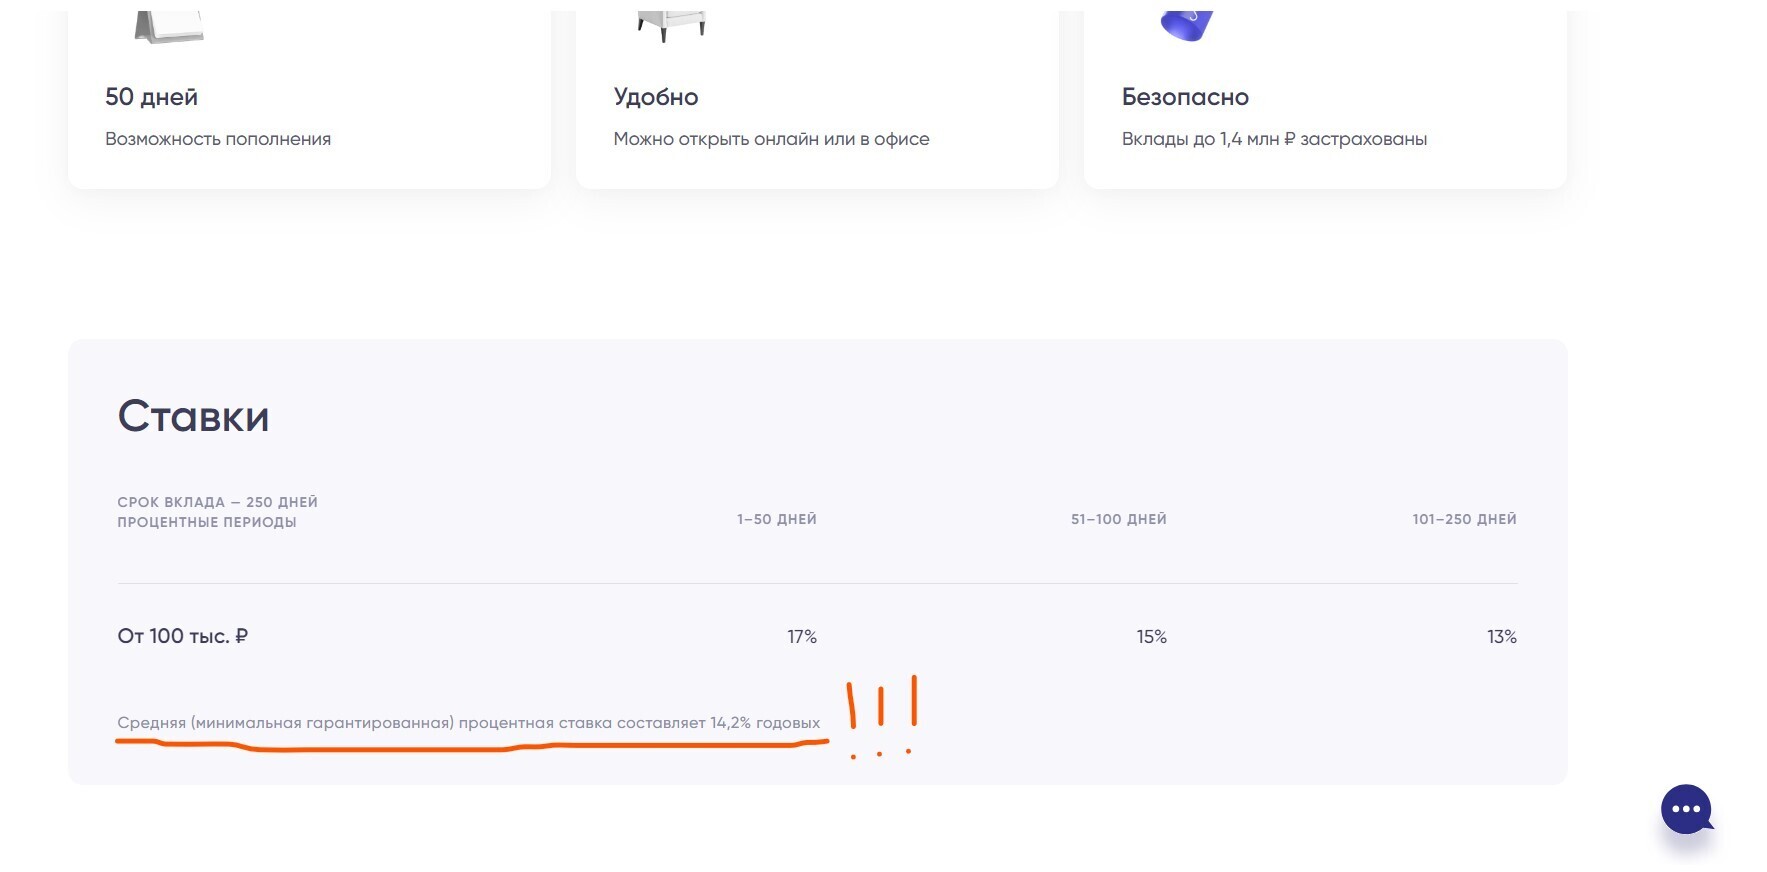Click the underlined 14,2% годовых footnote
The height and width of the screenshot is (872, 1767).
pos(468,723)
